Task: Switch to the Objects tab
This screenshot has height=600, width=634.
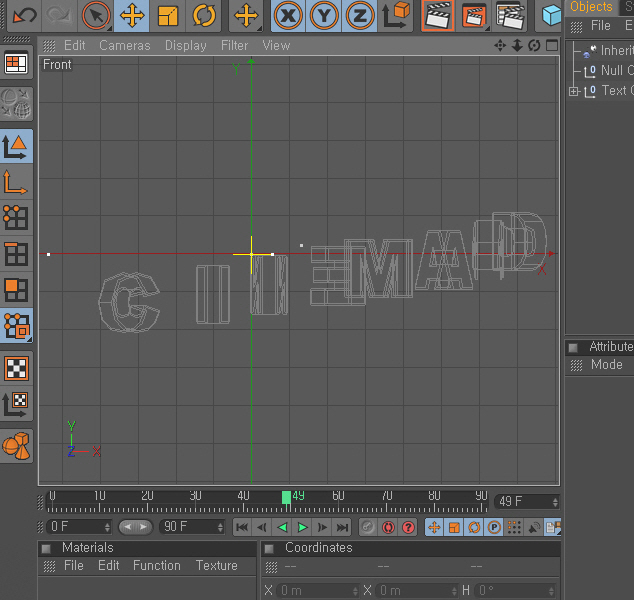Action: coord(591,7)
